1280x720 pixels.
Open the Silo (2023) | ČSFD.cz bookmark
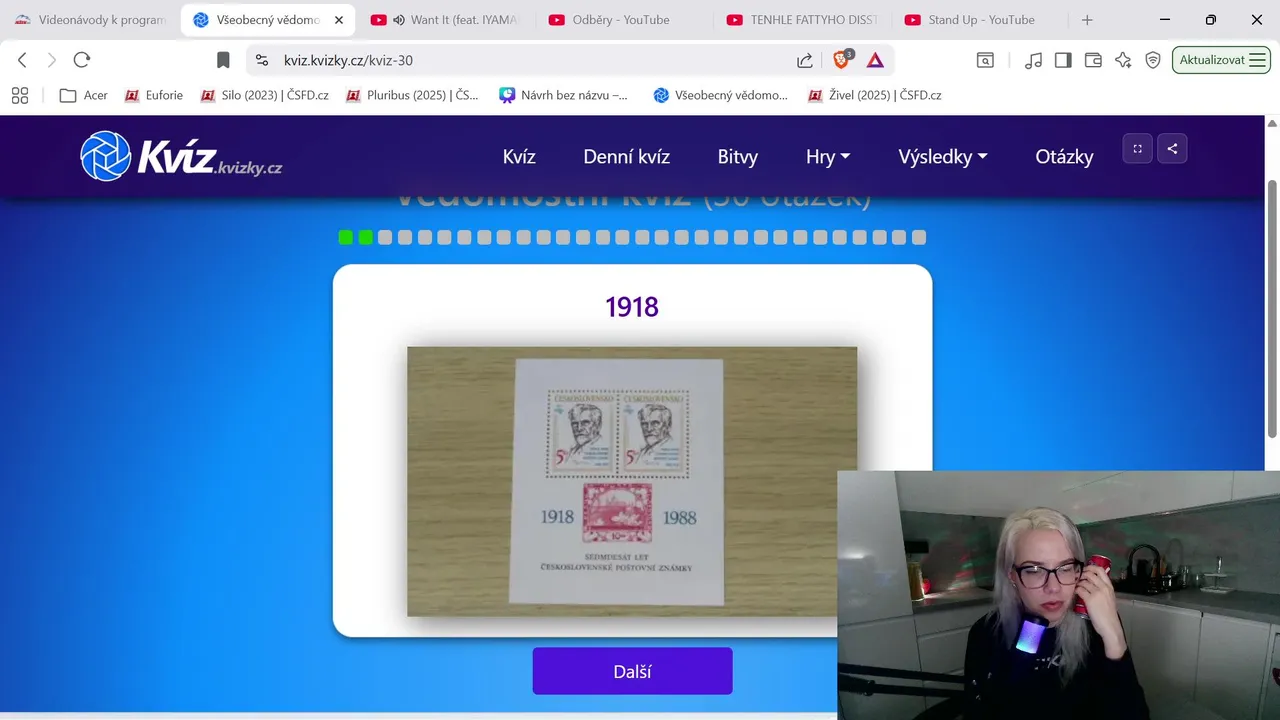265,95
